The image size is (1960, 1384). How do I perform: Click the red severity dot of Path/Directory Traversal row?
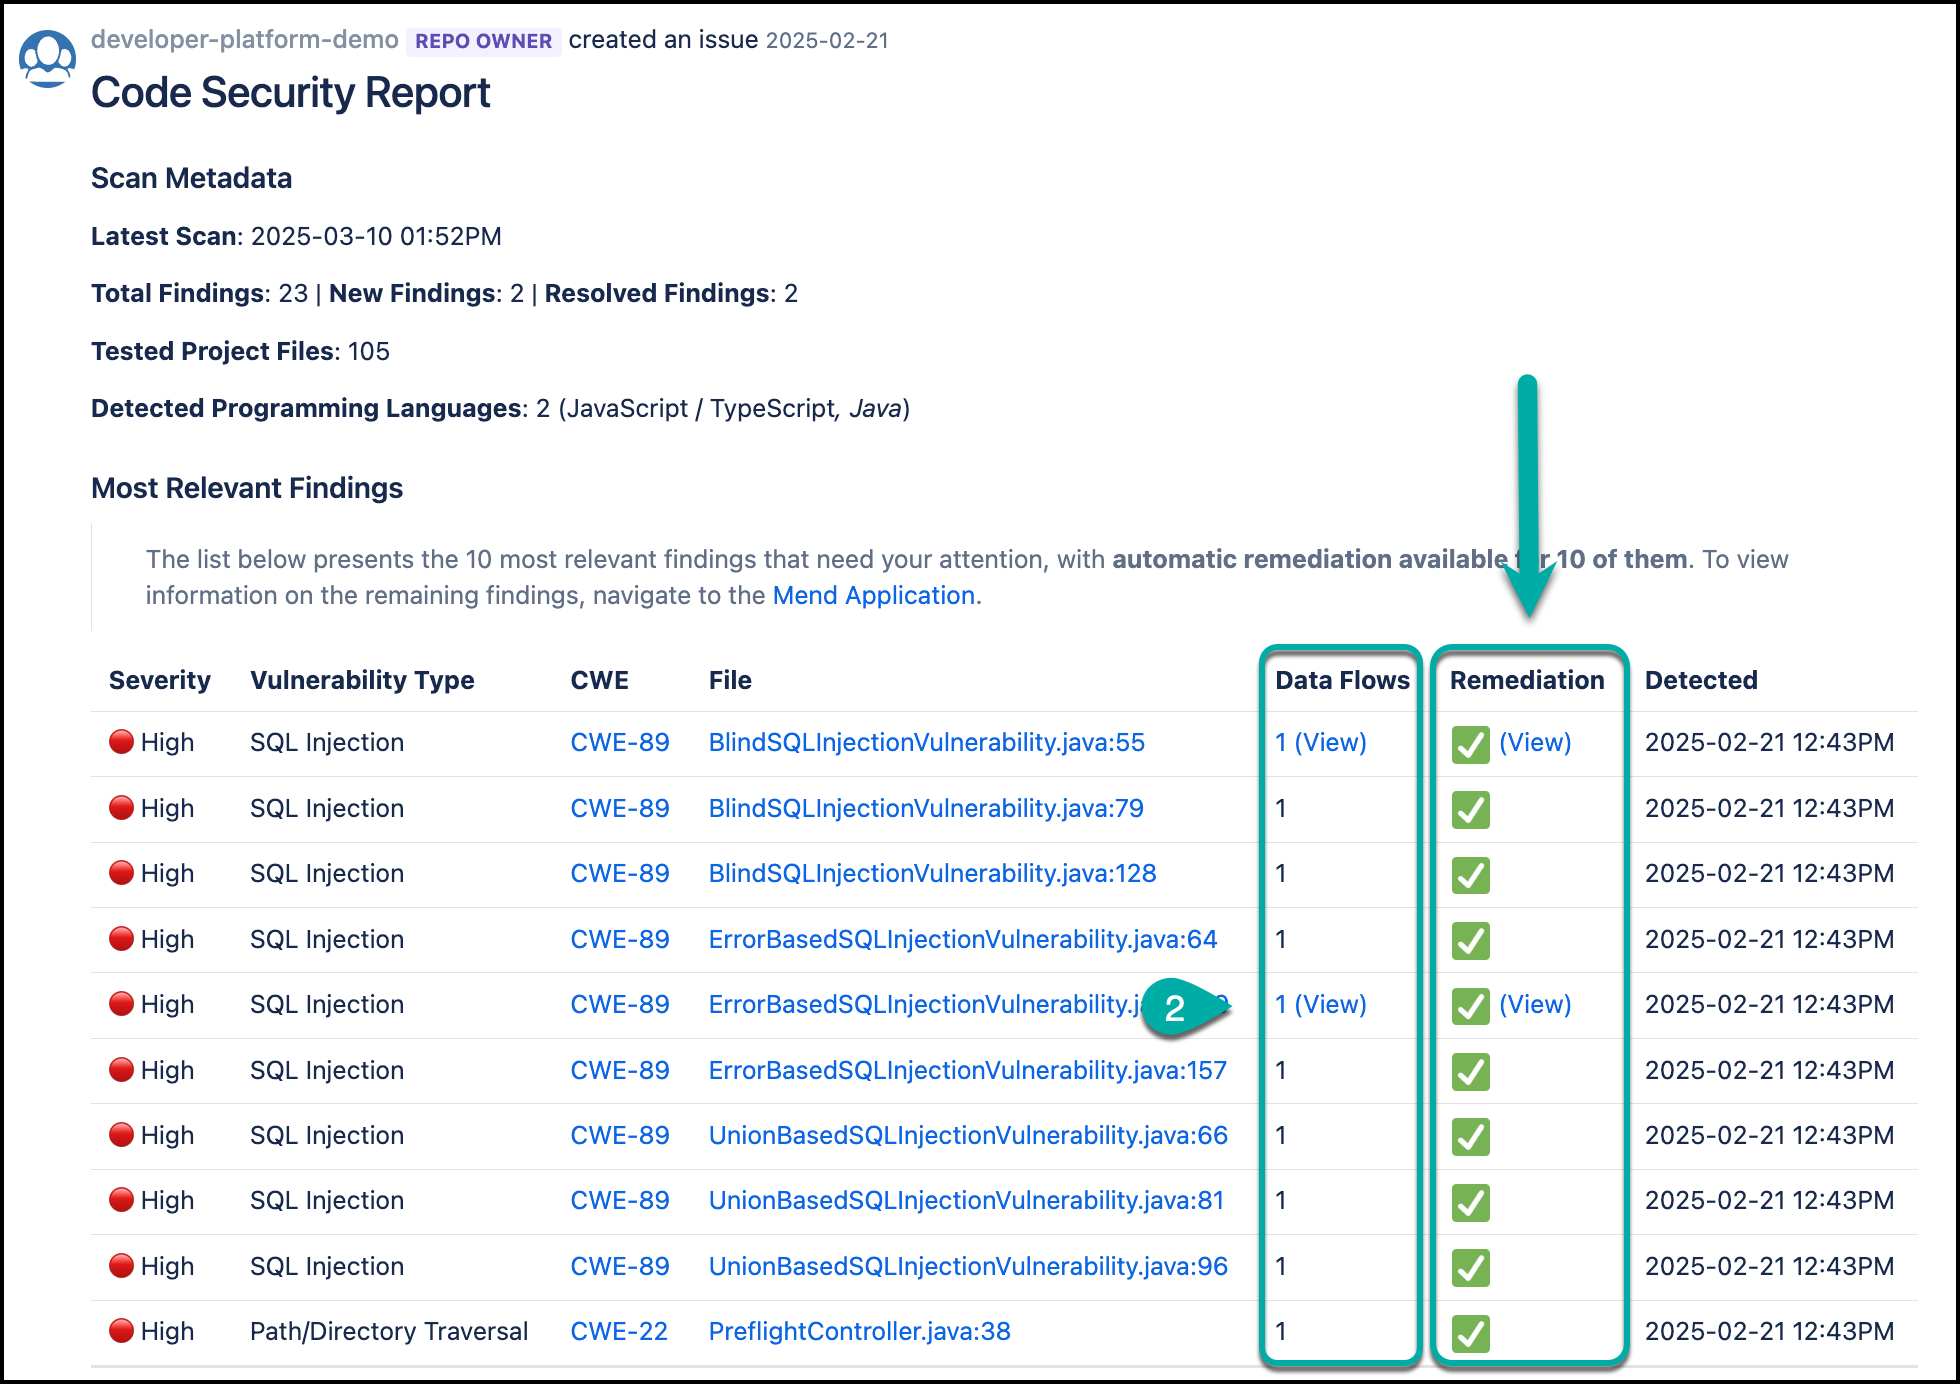(121, 1331)
